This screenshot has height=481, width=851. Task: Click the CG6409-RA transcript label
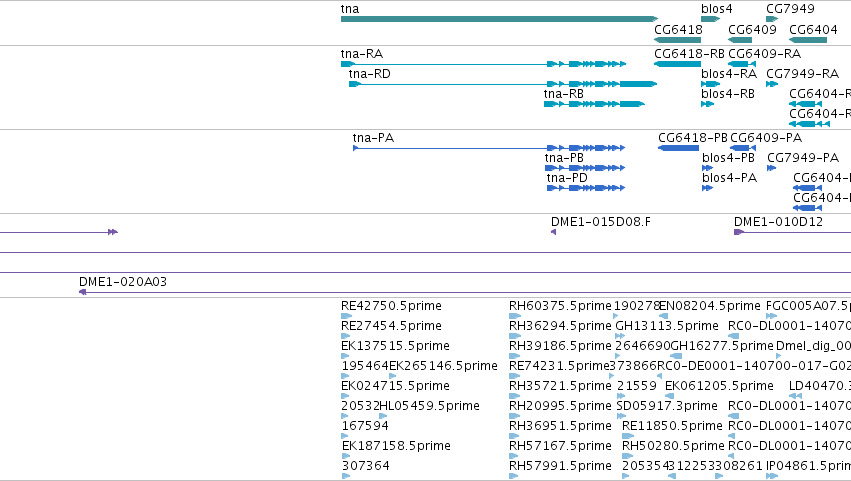765,54
